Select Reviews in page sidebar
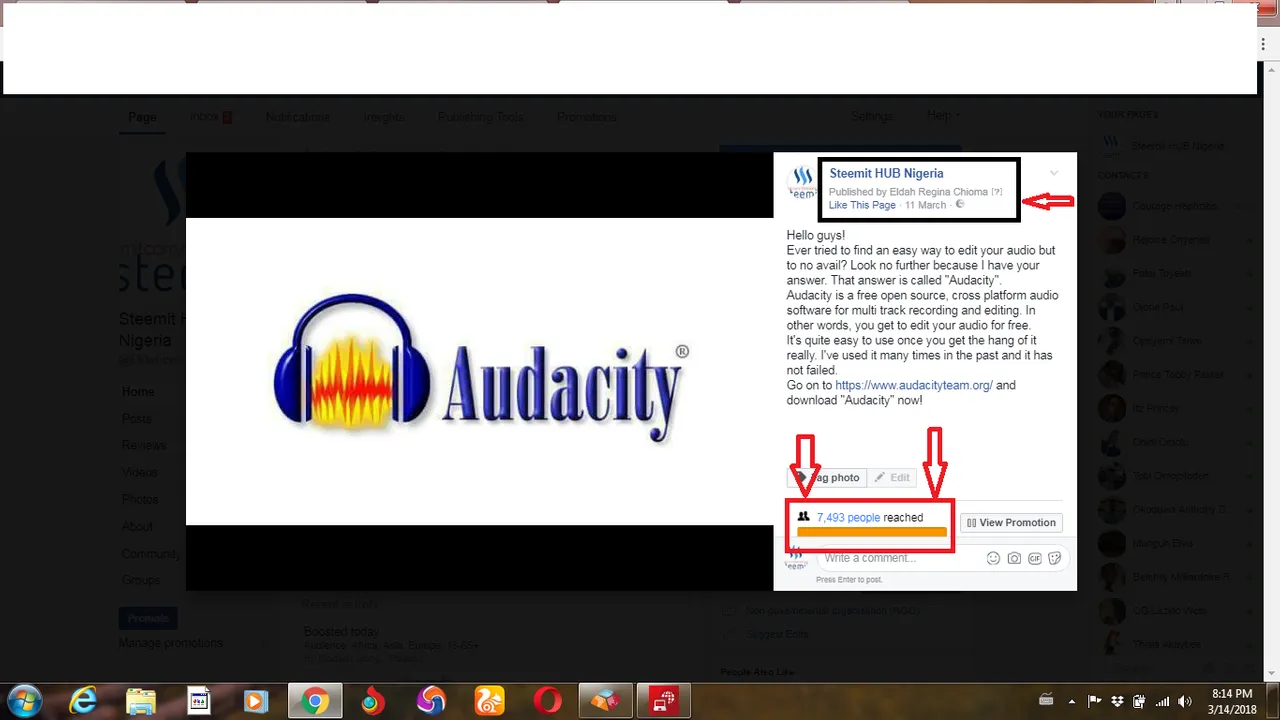 [143, 446]
